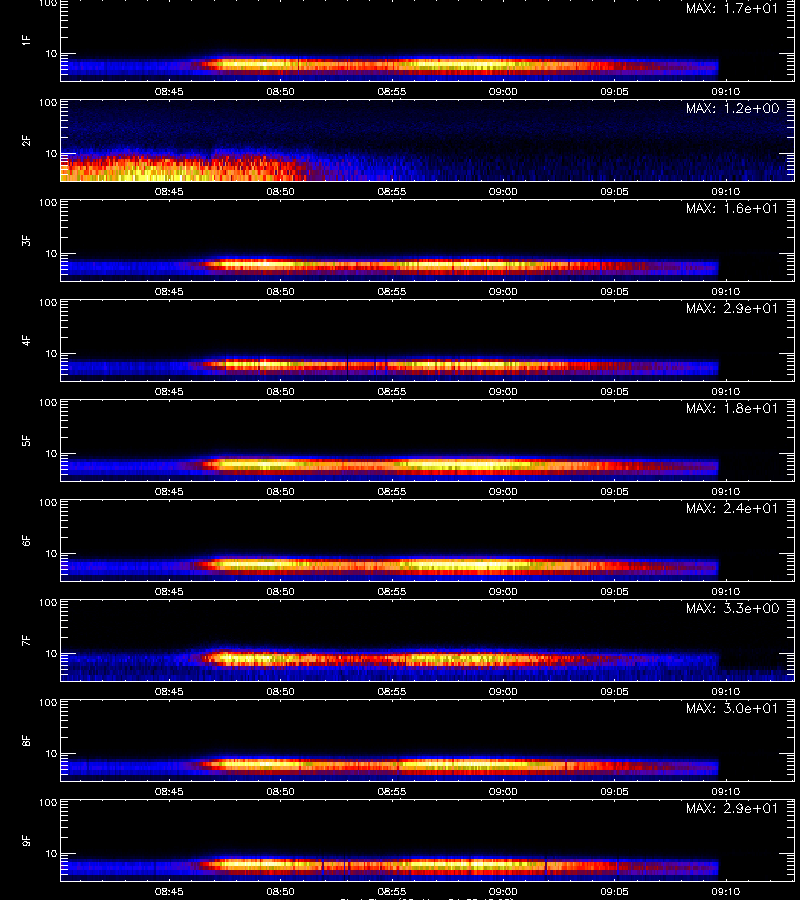800x900 pixels.
Task: Click the 100 y-axis label of panel 5F
Action: pos(48,403)
